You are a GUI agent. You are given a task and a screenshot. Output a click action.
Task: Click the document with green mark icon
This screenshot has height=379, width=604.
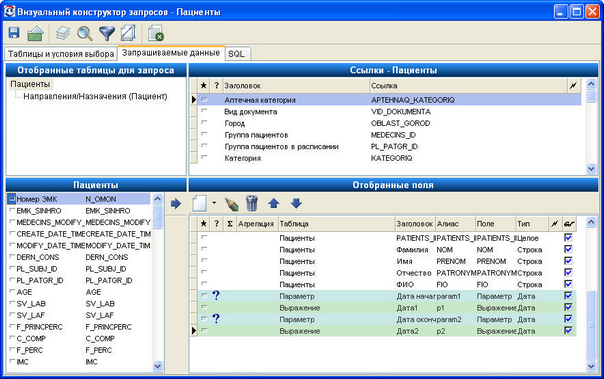[x=156, y=33]
